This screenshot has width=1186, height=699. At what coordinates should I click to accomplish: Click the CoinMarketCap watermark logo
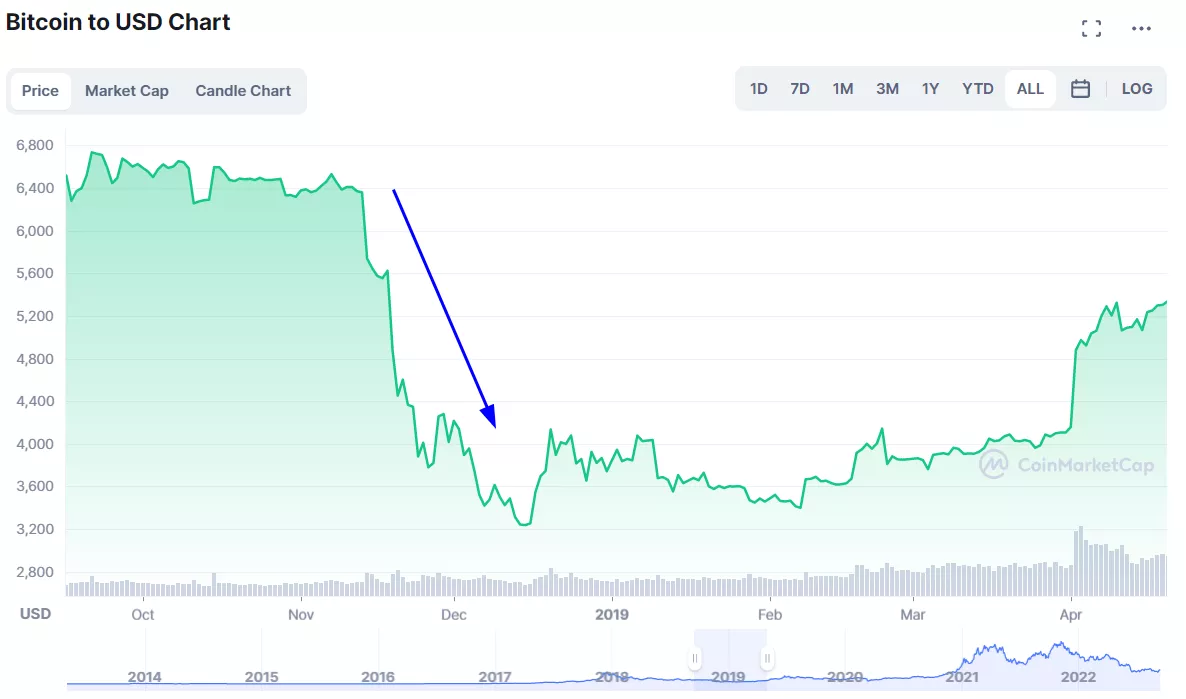coord(1066,464)
